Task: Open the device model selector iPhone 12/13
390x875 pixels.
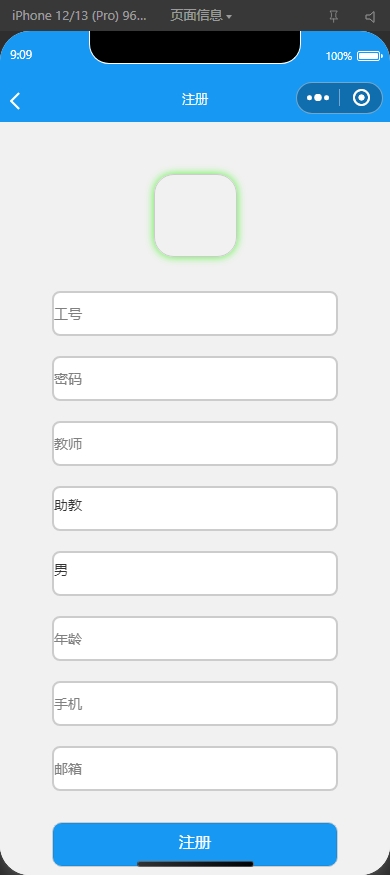Action: tap(79, 16)
